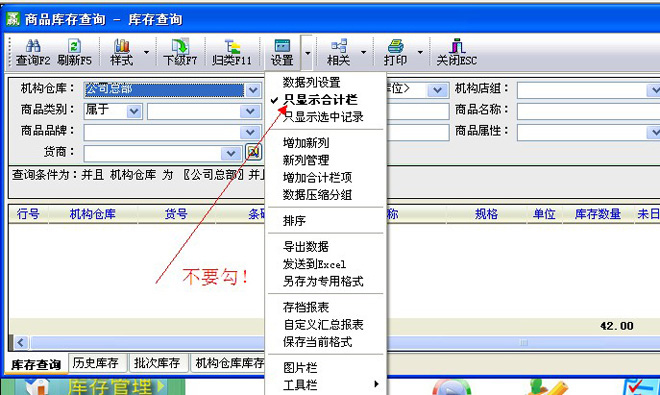Expand the 机构仓库 dropdown arrow
Image resolution: width=660 pixels, height=395 pixels.
[x=253, y=90]
